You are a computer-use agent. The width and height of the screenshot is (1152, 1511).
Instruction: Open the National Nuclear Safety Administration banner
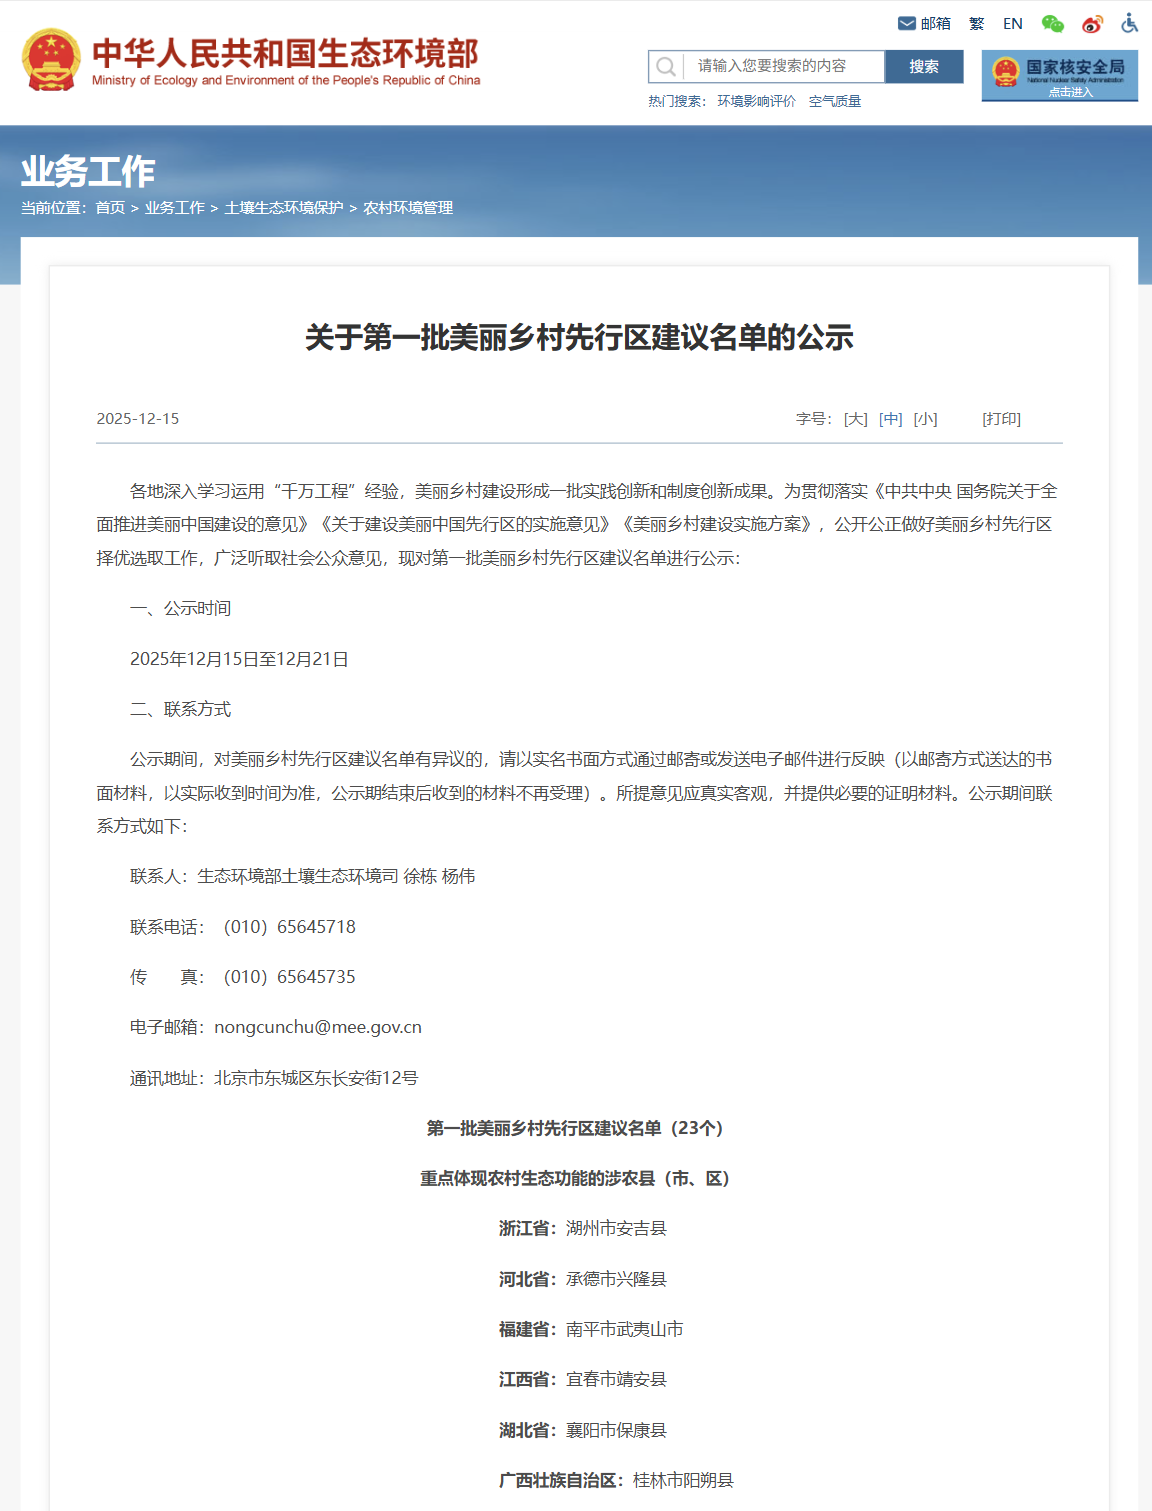1059,75
